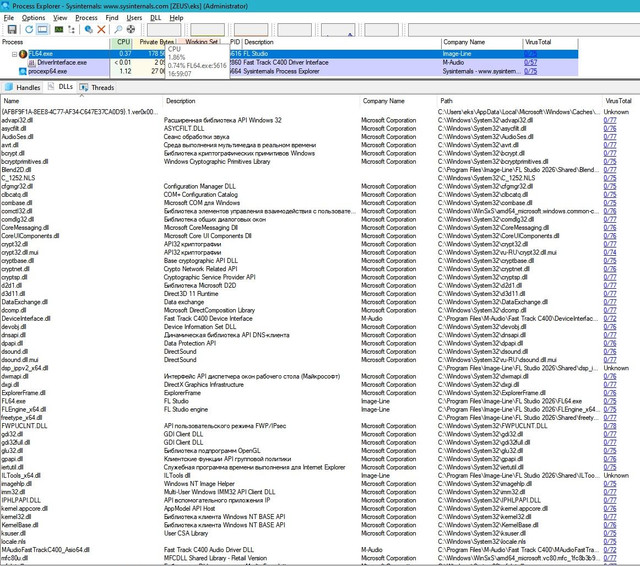The height and width of the screenshot is (566, 640).
Task: Sort processes by the CPU column header
Action: (x=121, y=42)
